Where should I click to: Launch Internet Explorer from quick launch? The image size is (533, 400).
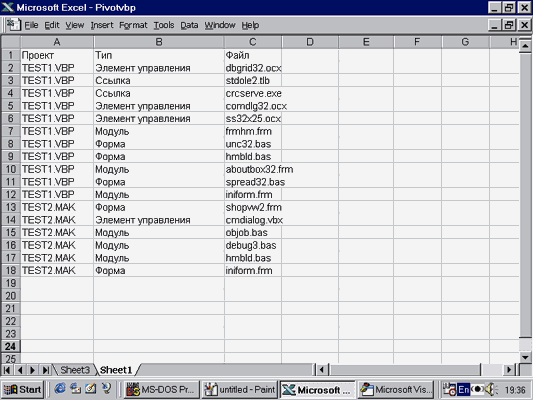pyautogui.click(x=60, y=388)
